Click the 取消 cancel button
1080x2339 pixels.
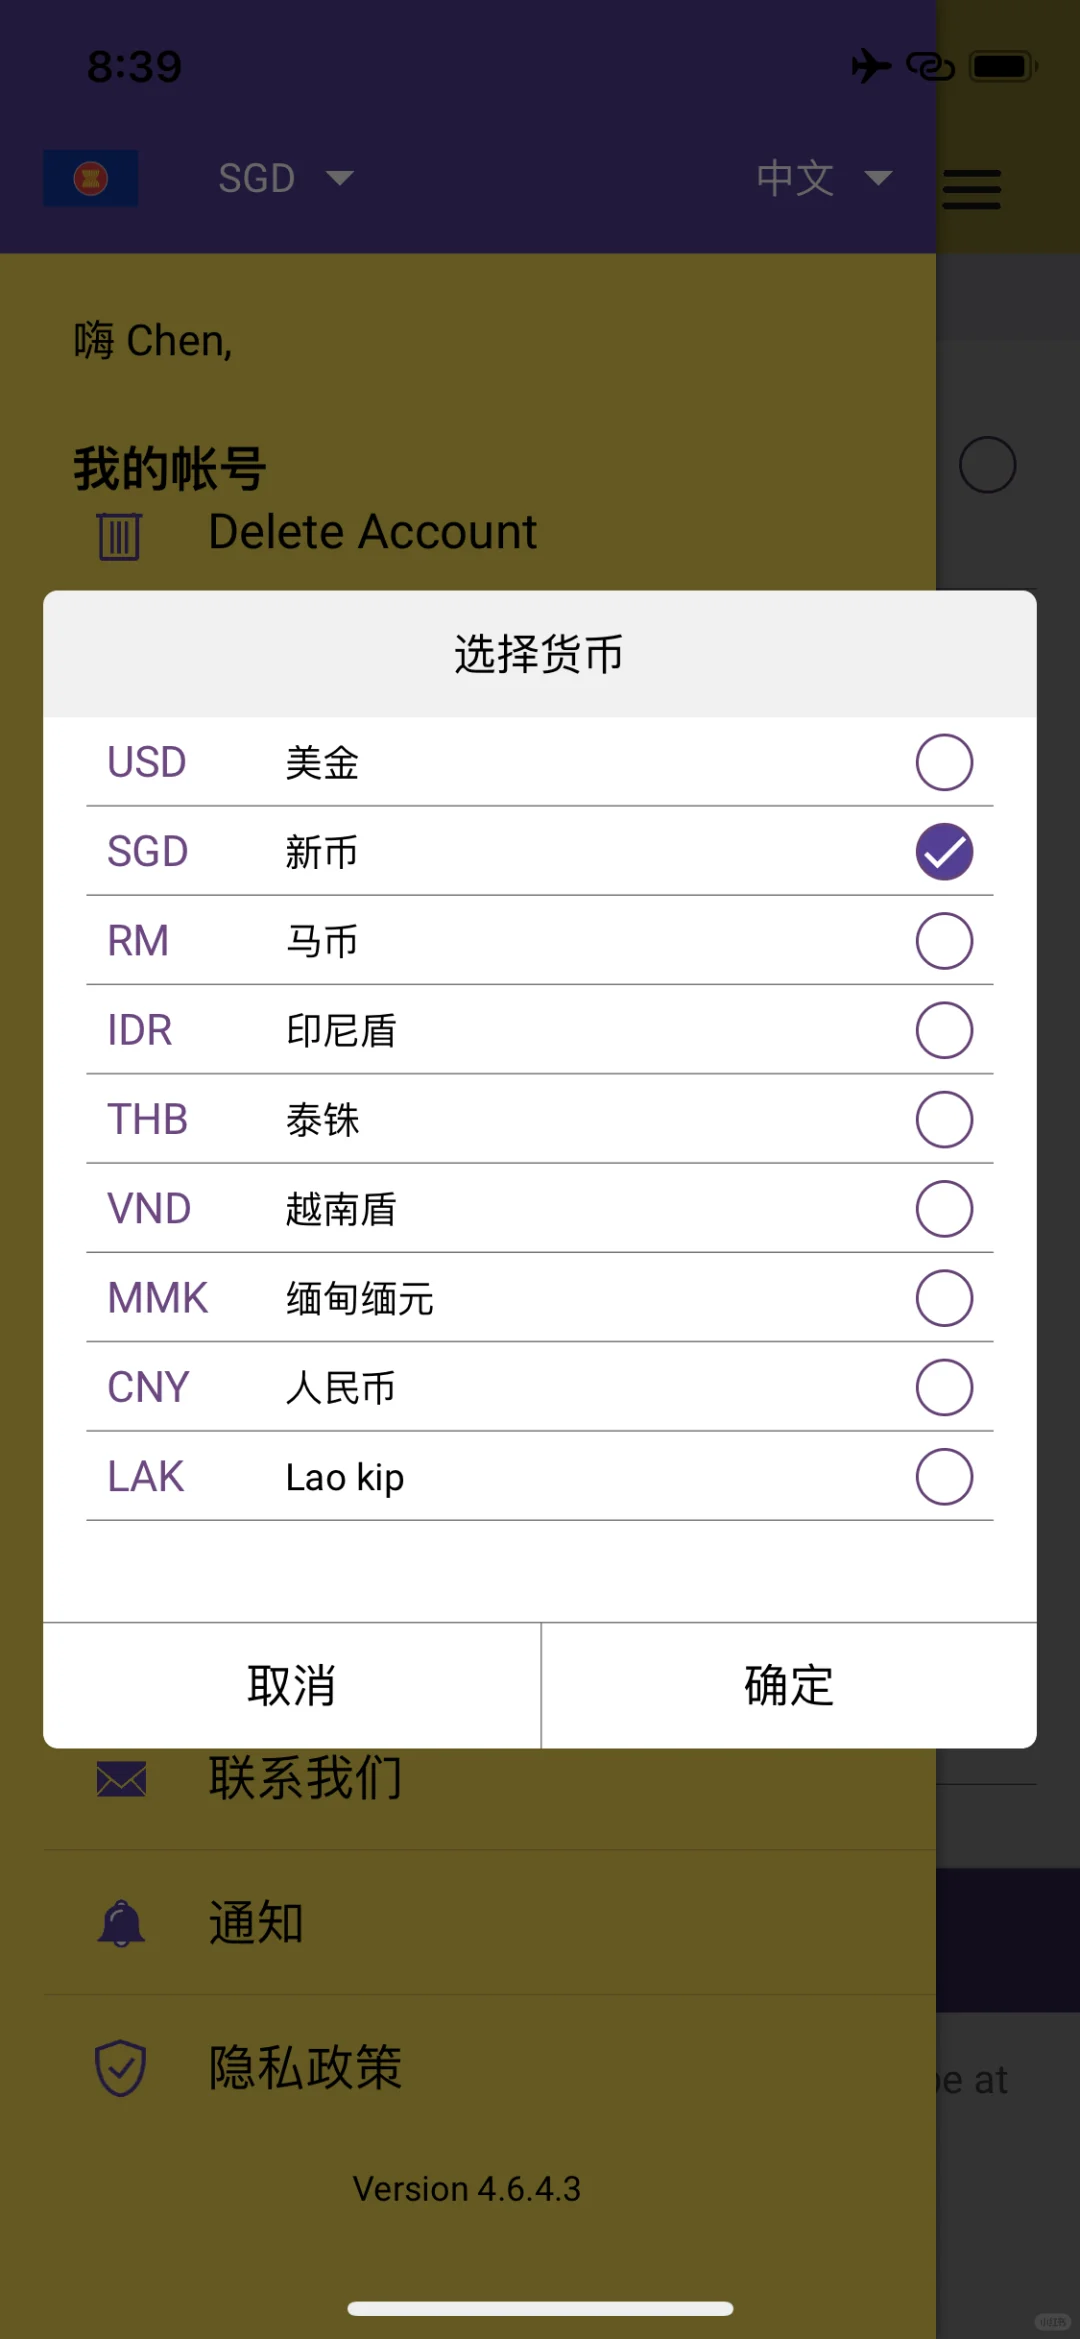coord(292,1686)
